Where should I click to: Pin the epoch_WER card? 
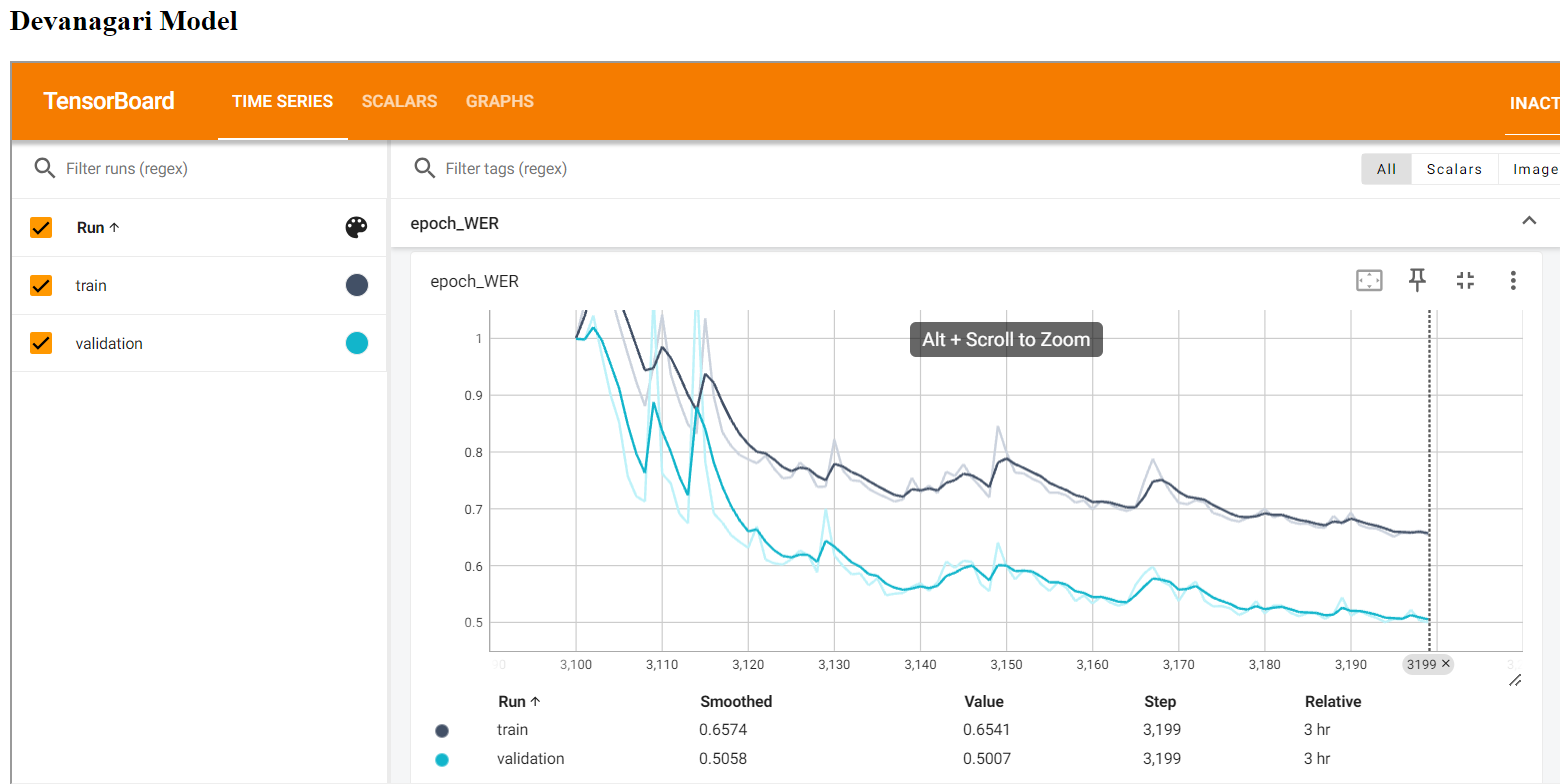1417,281
